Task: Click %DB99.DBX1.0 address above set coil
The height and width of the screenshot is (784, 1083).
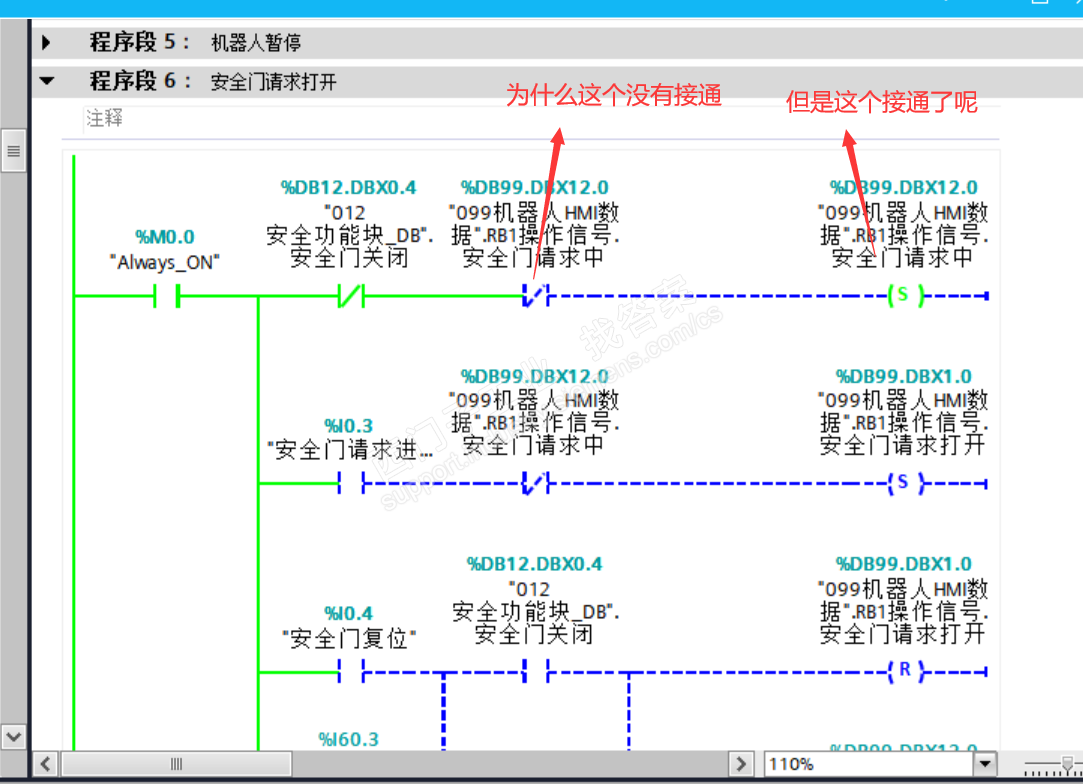Action: click(903, 376)
